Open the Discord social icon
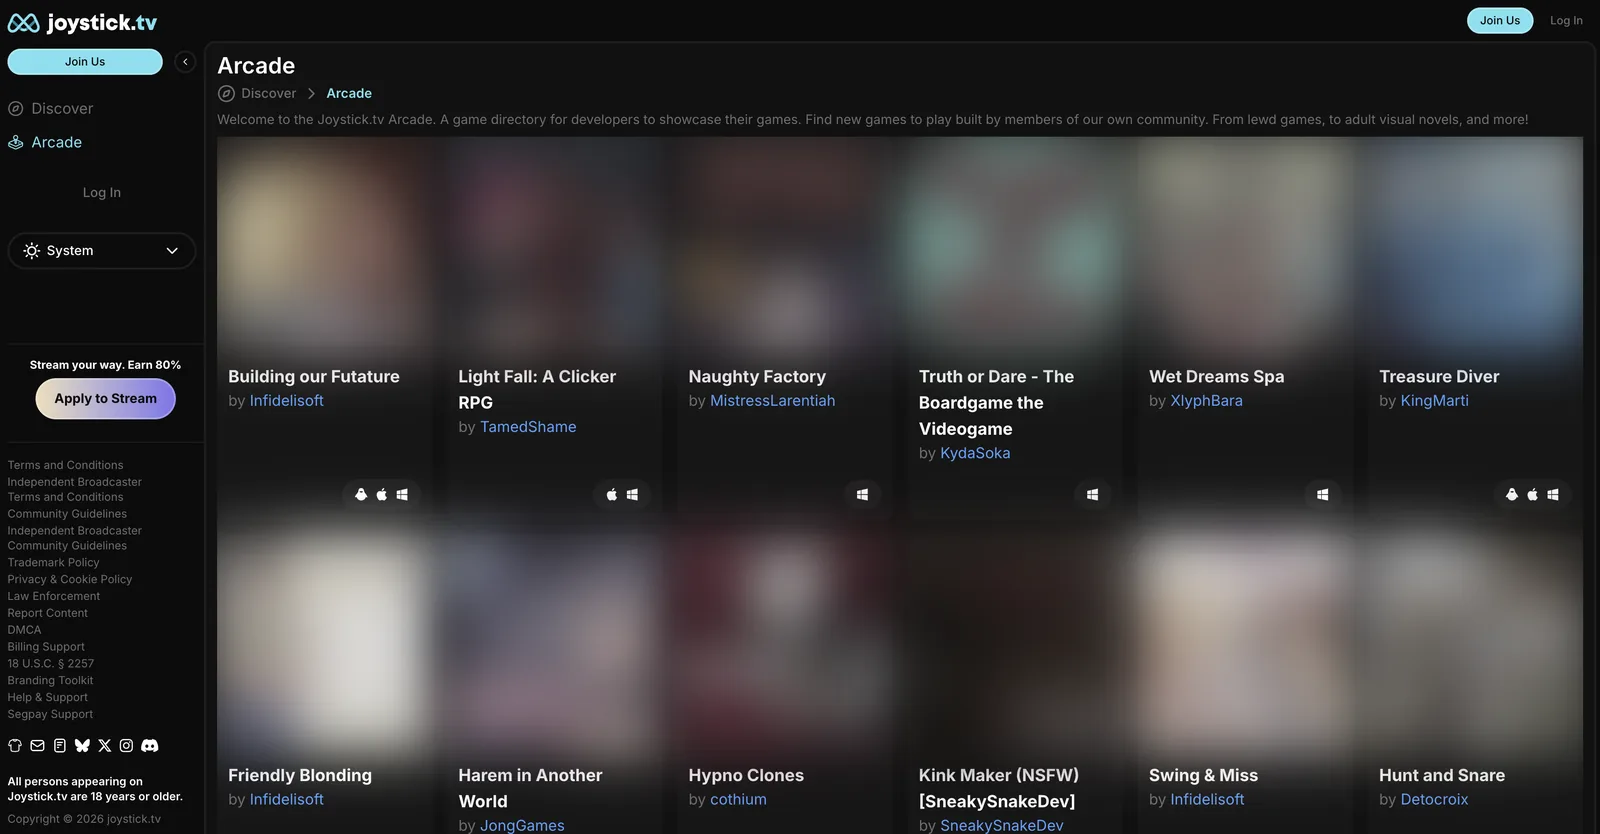 [150, 746]
